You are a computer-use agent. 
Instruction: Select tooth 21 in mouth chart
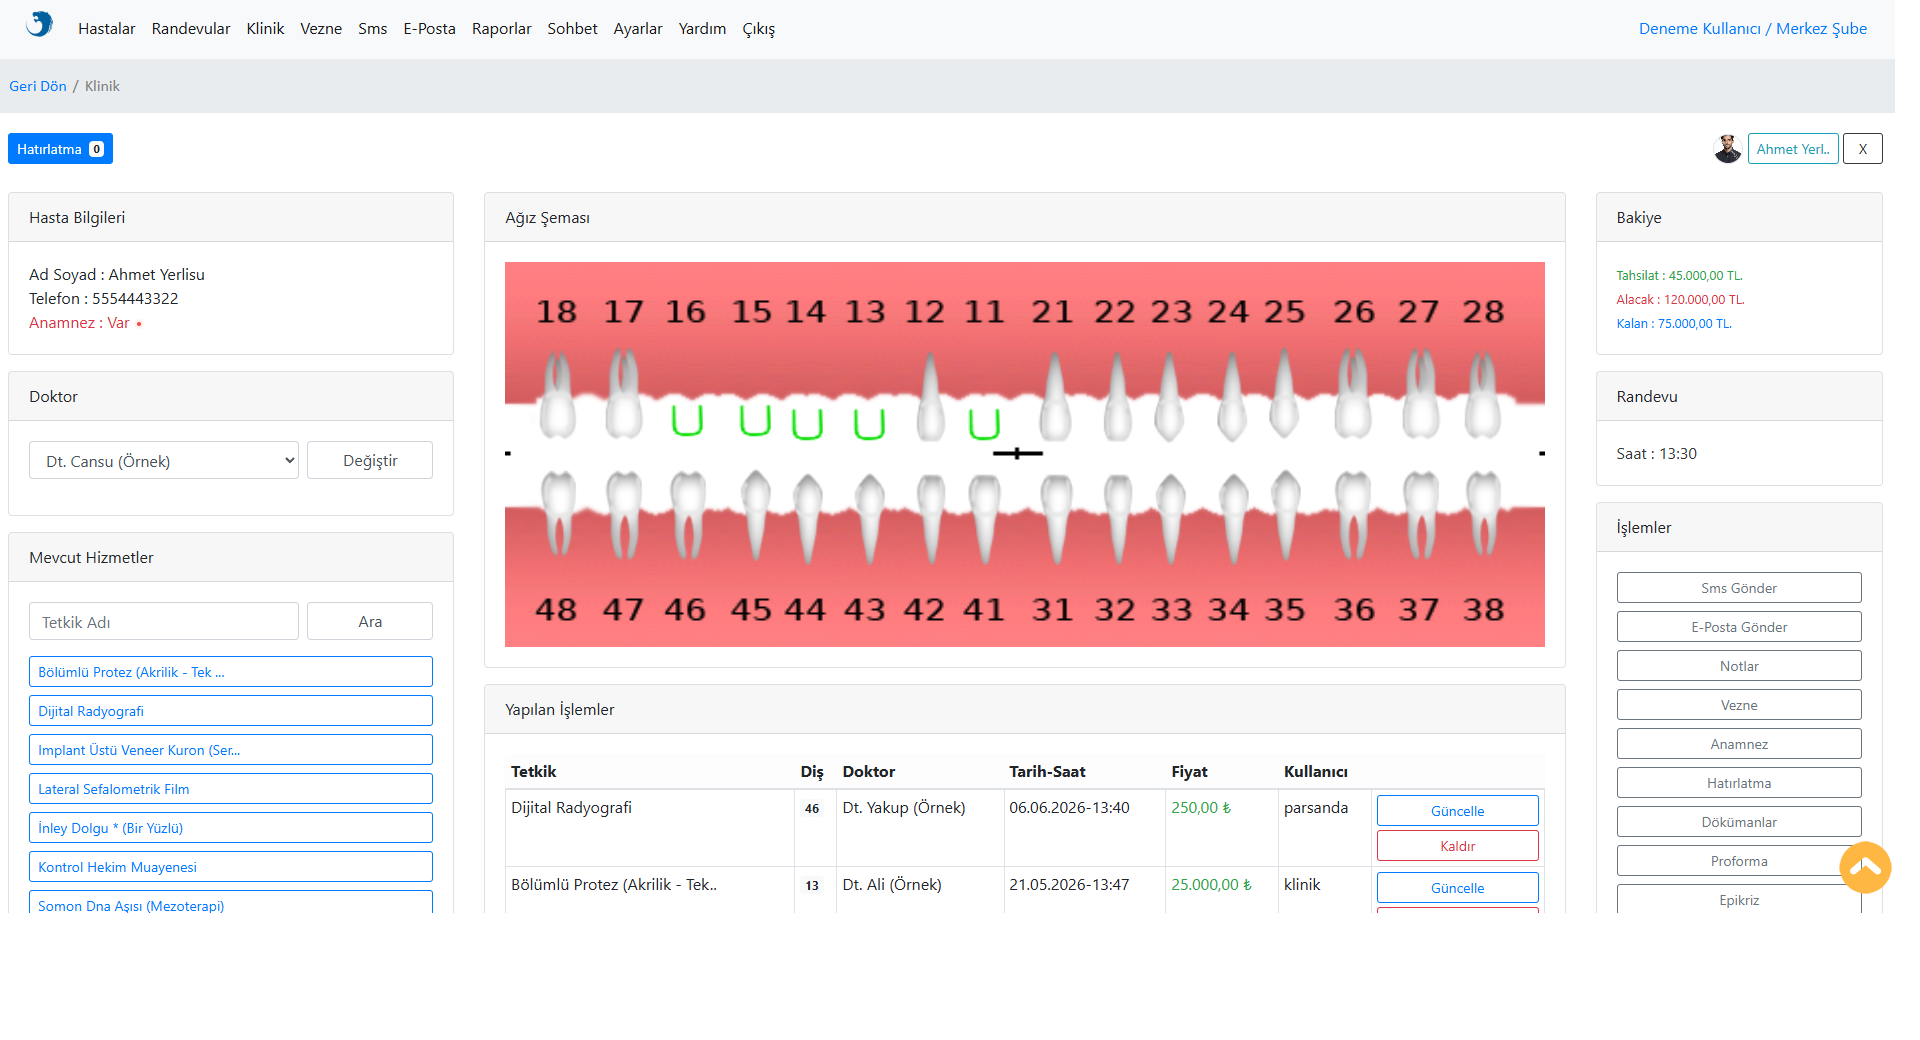pyautogui.click(x=1054, y=397)
